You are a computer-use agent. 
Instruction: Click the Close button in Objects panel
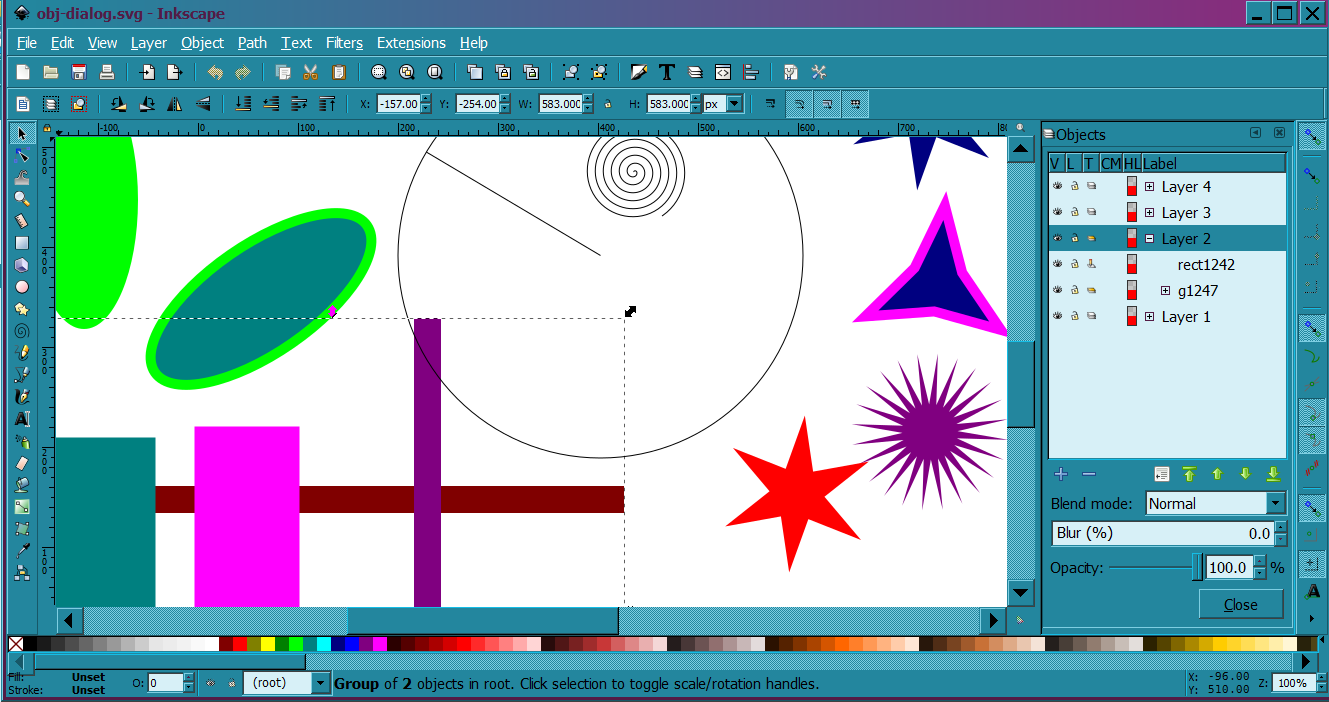coord(1240,604)
